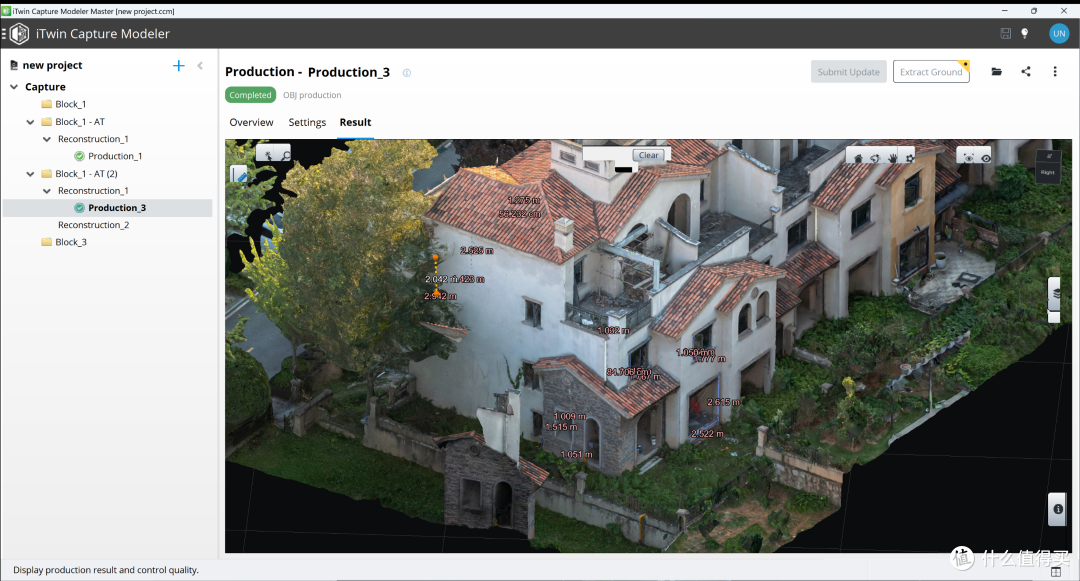The image size is (1080, 581).
Task: Select the point-pick cursor tool in viewer
Action: pyautogui.click(x=267, y=156)
